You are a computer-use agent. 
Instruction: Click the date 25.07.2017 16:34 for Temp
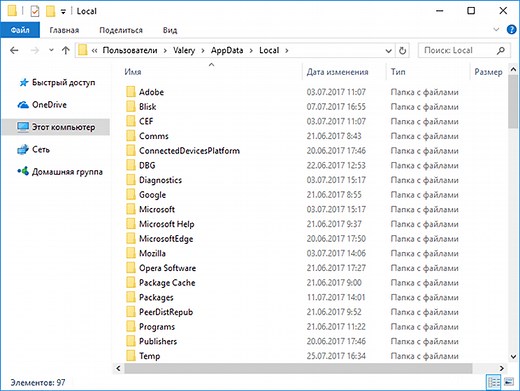coord(336,356)
